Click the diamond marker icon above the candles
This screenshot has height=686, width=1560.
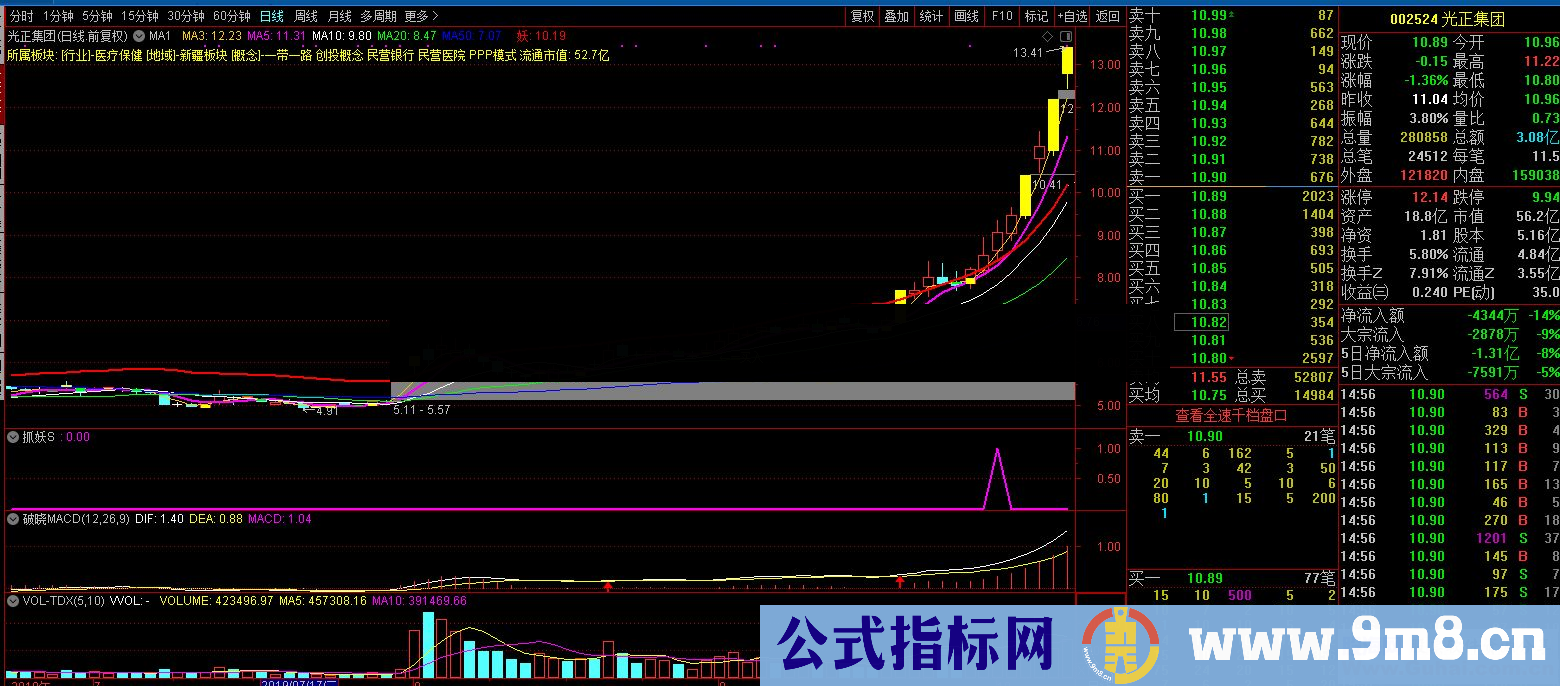1047,35
